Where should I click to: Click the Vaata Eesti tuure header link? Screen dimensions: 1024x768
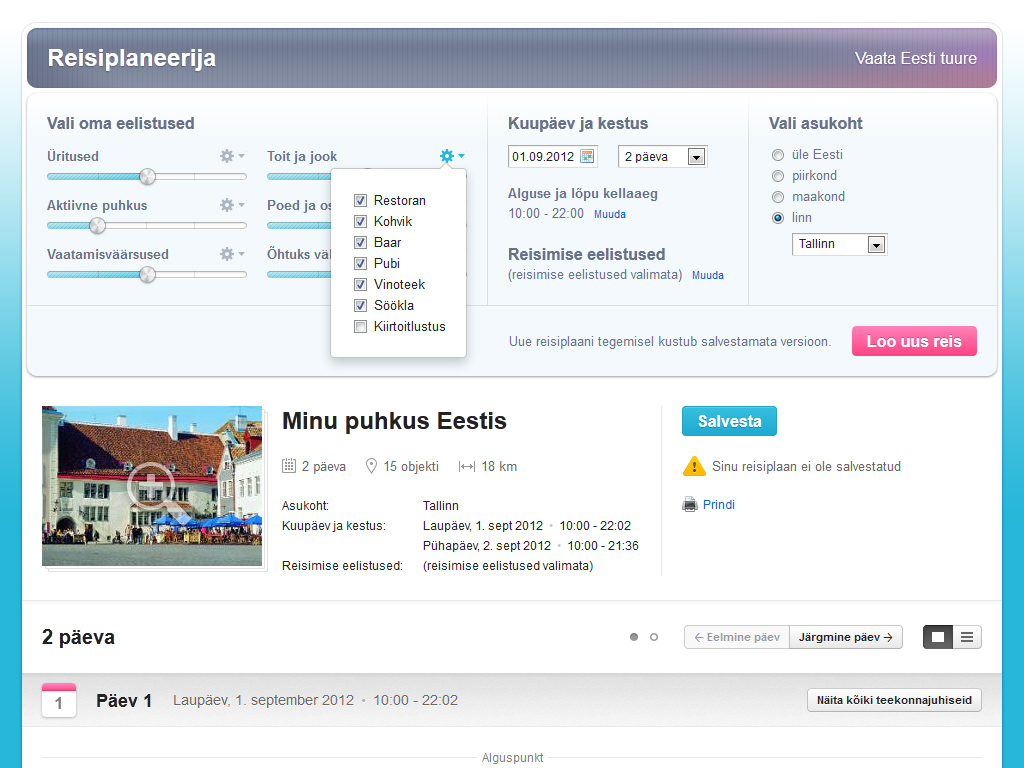[915, 58]
